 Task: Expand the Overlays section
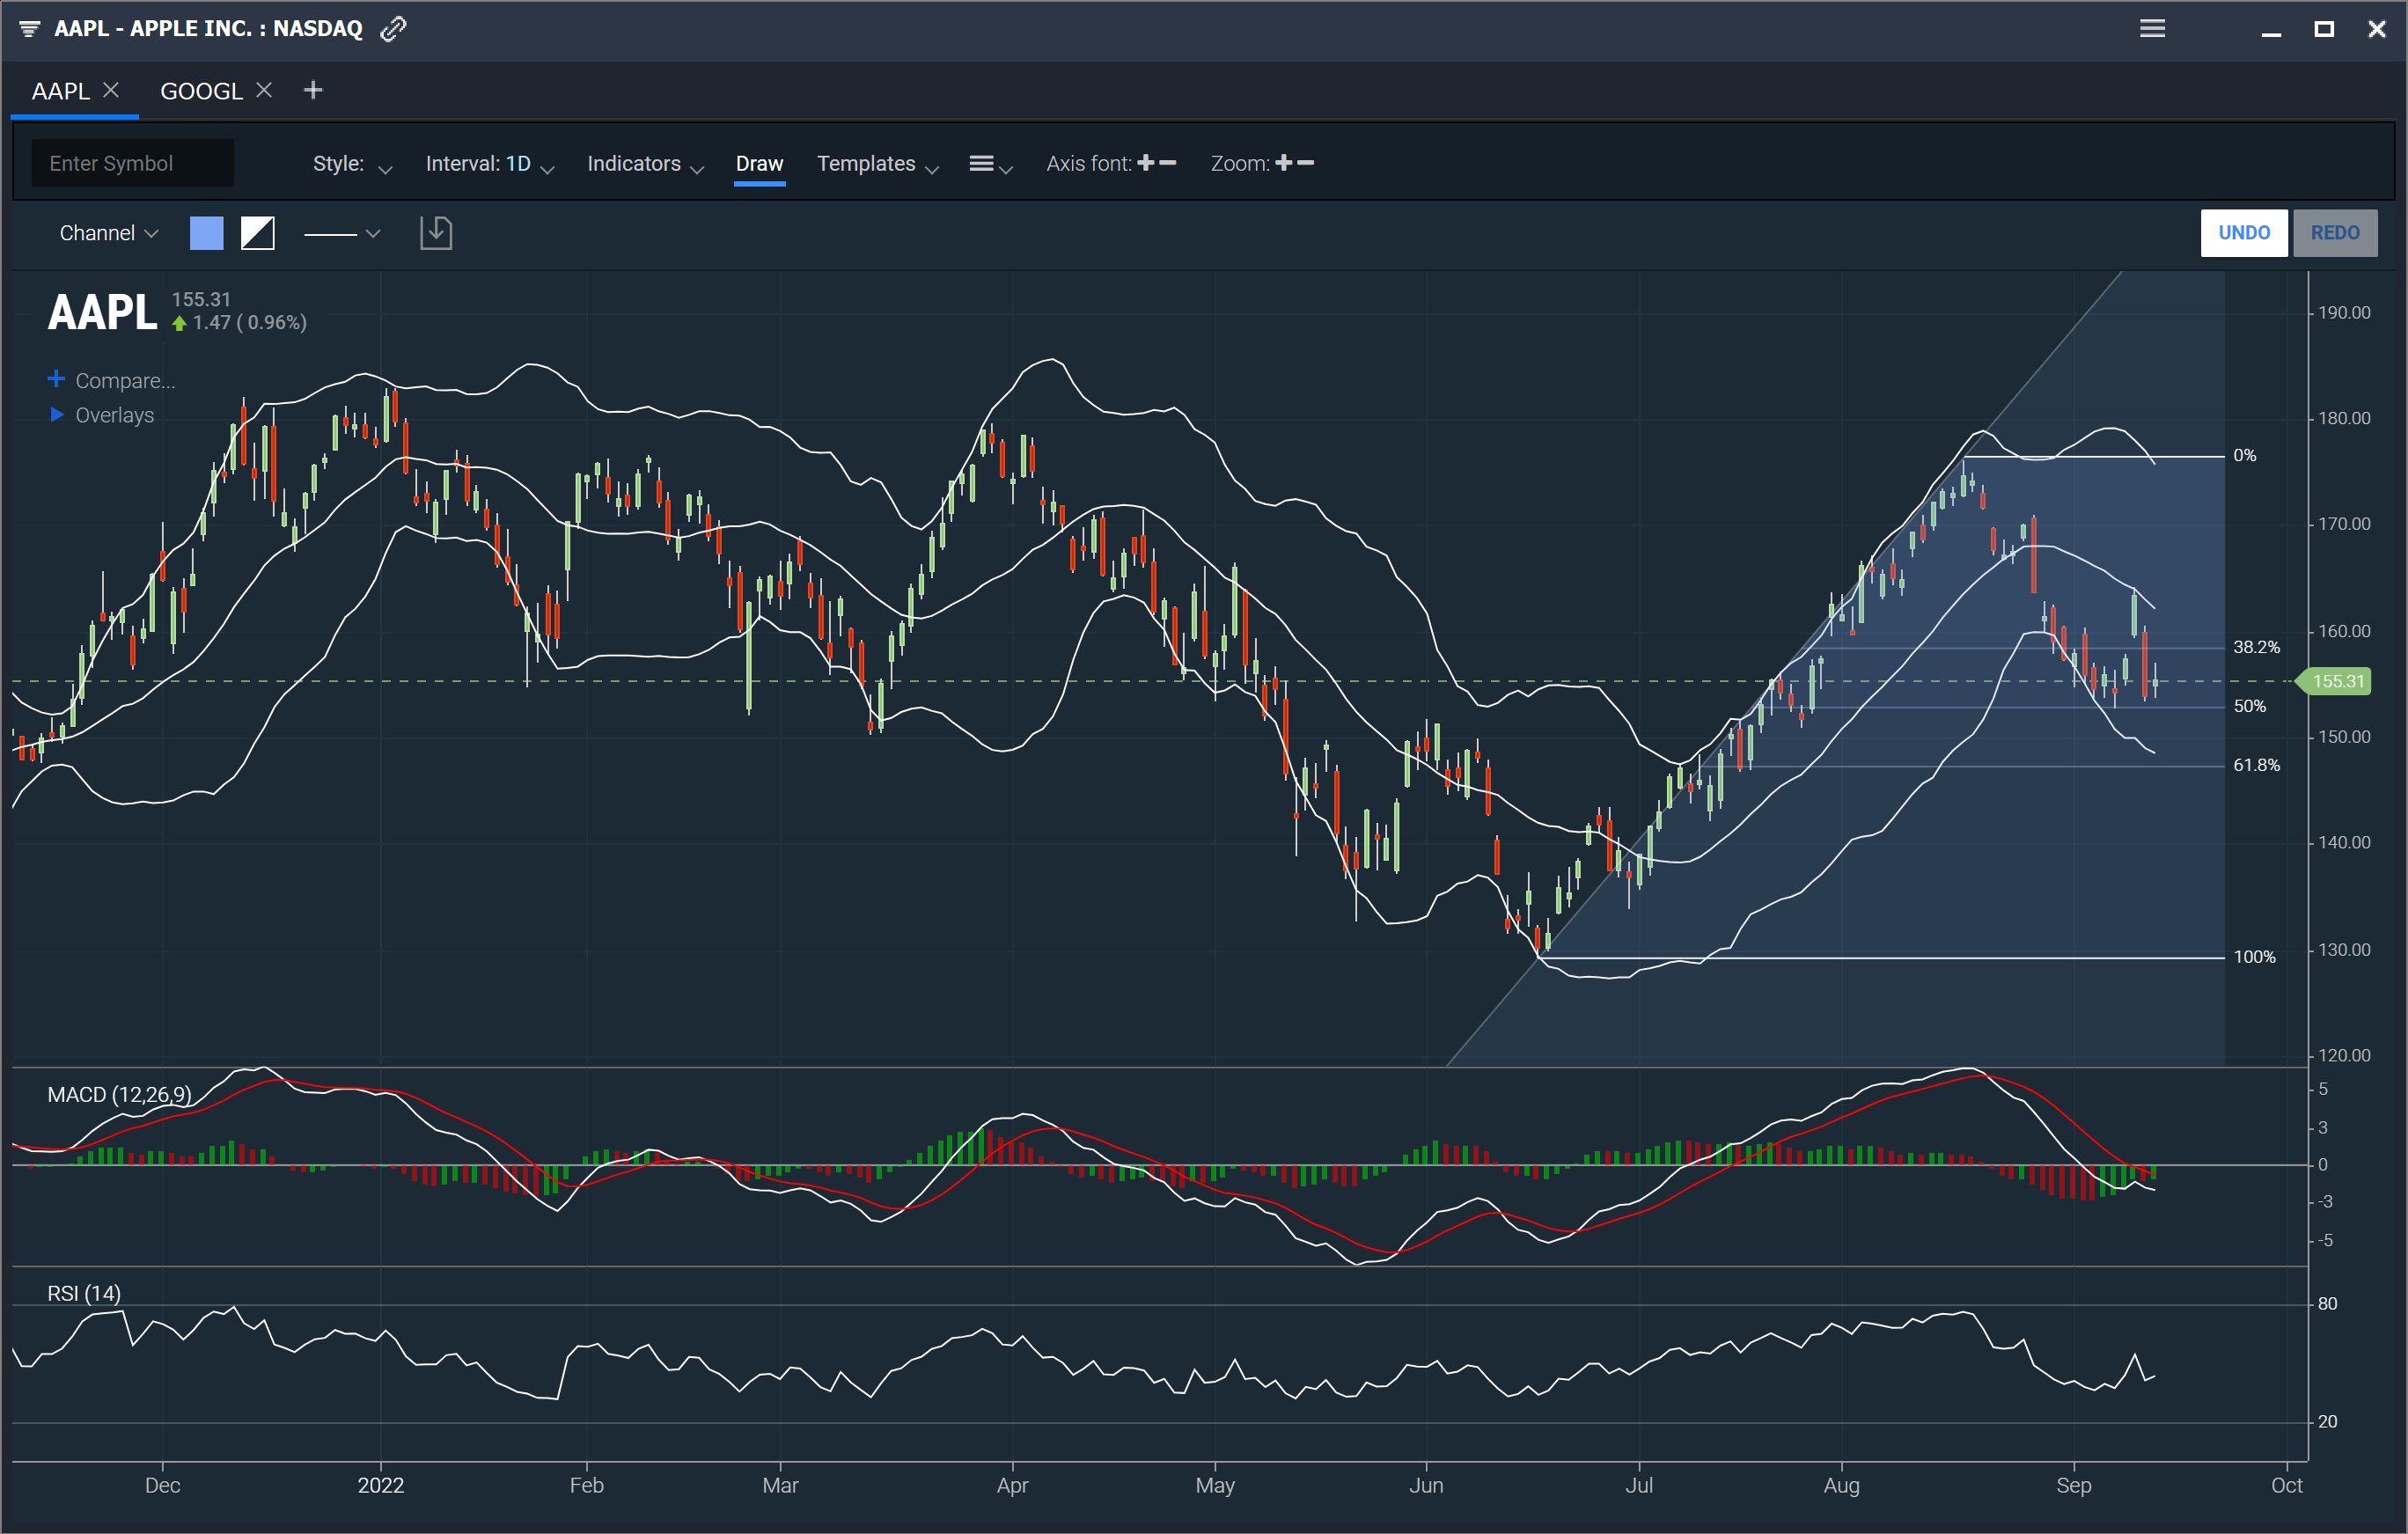102,415
